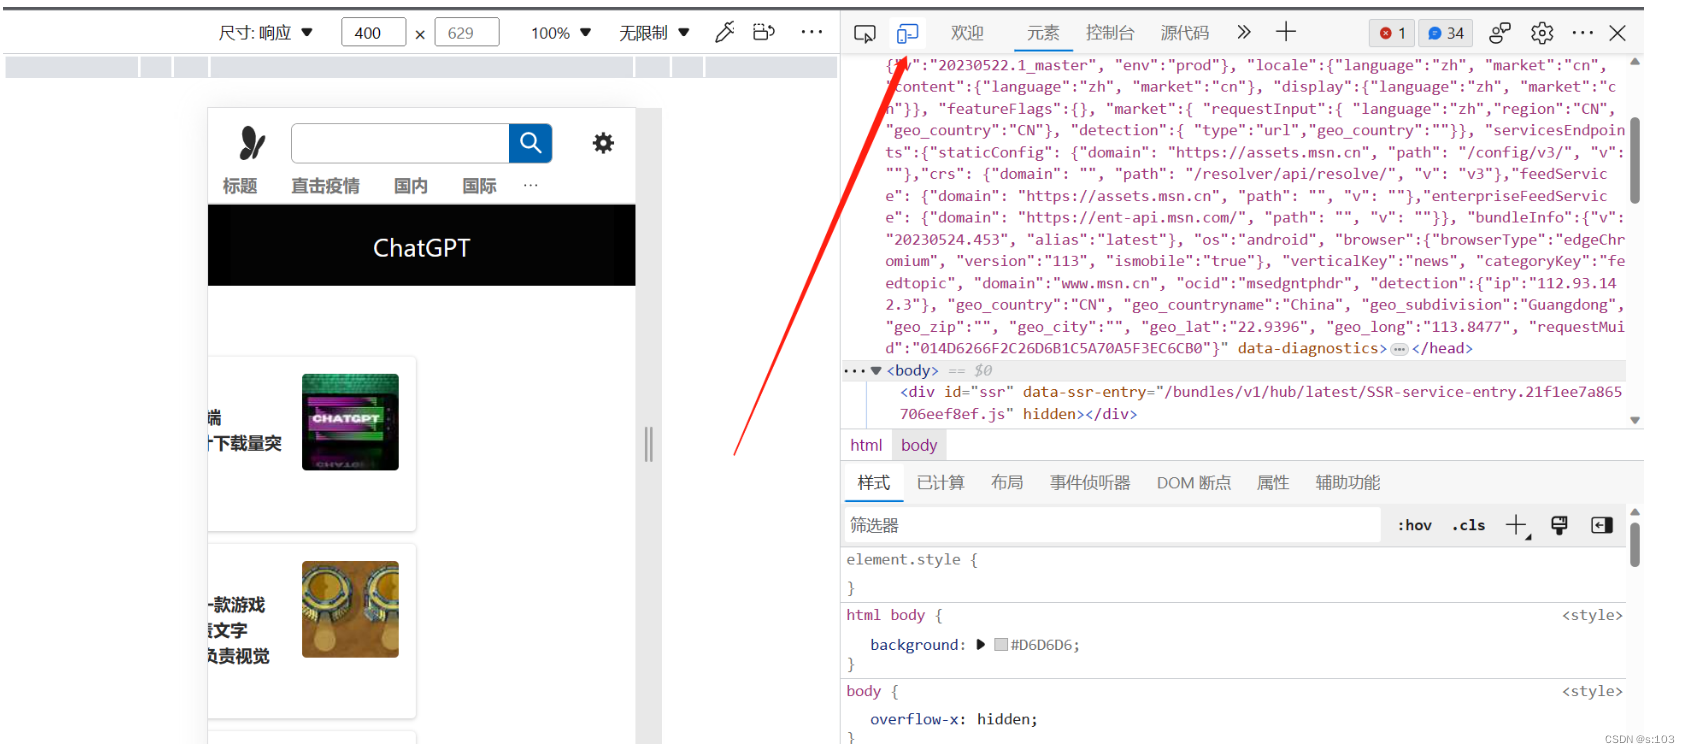The height and width of the screenshot is (753, 1690).
Task: Open DevTools settings gear
Action: pyautogui.click(x=1542, y=33)
